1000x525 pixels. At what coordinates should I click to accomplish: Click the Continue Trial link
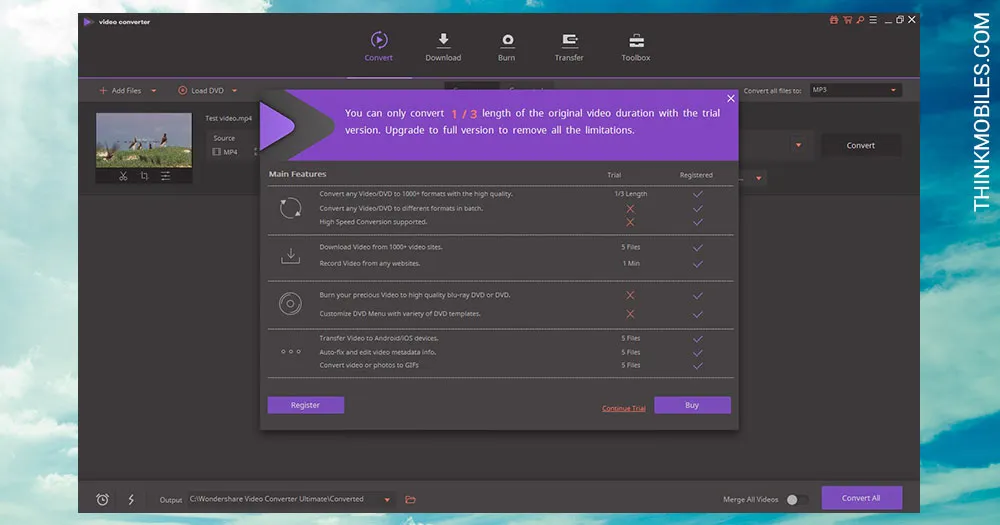624,408
